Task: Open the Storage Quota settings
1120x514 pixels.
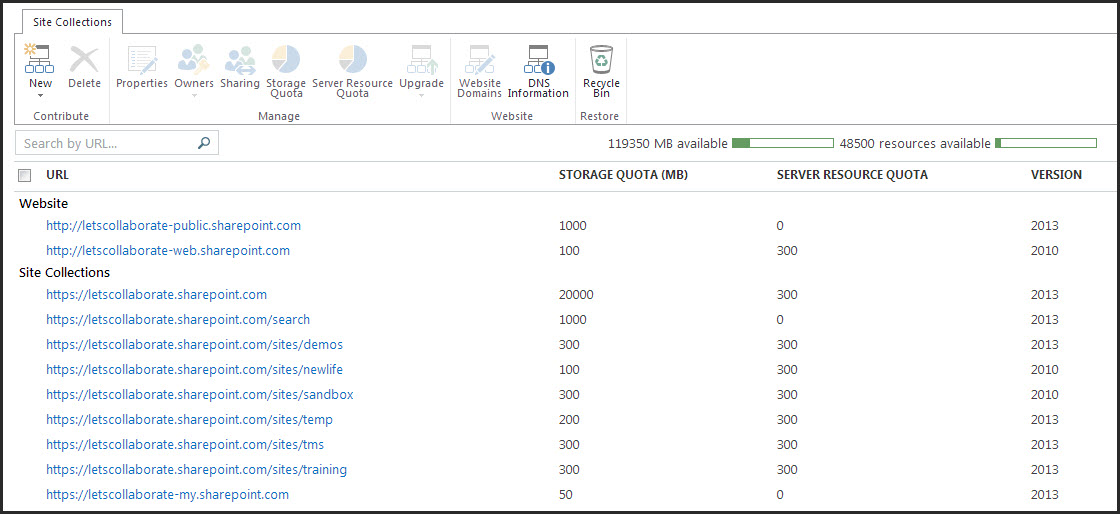Action: click(x=286, y=61)
